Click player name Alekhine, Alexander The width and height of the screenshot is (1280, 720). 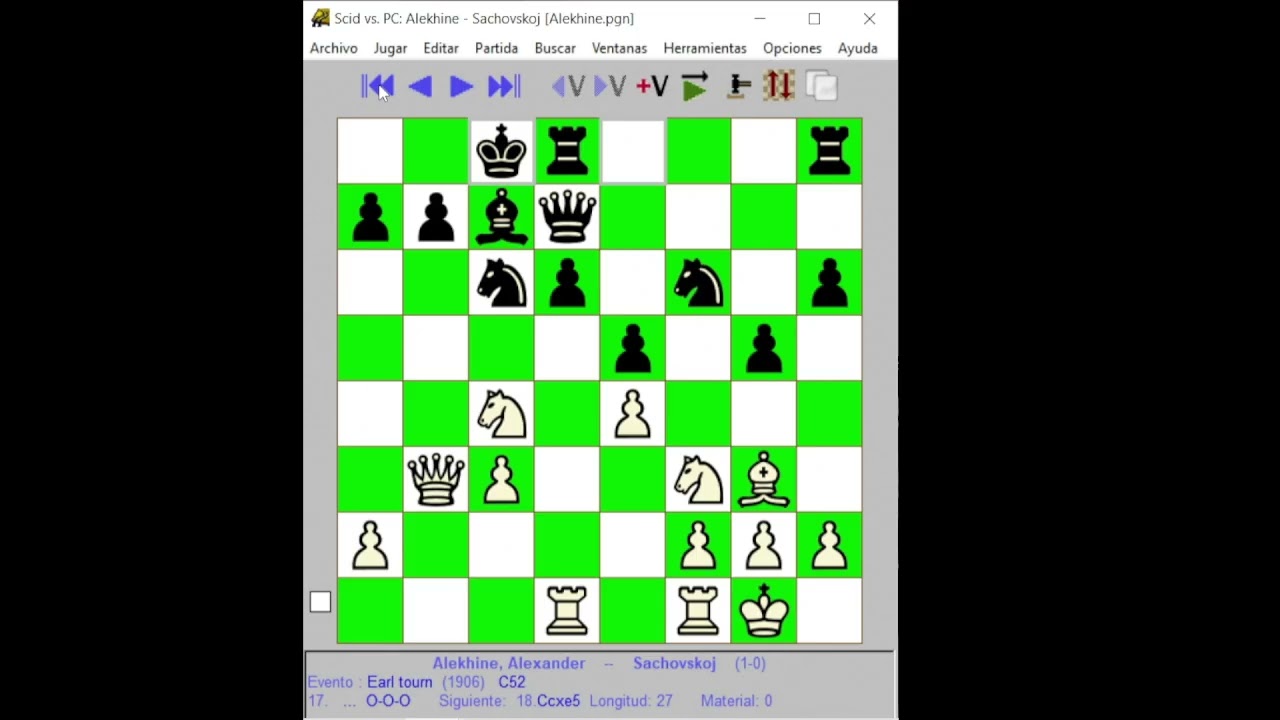[x=508, y=663]
